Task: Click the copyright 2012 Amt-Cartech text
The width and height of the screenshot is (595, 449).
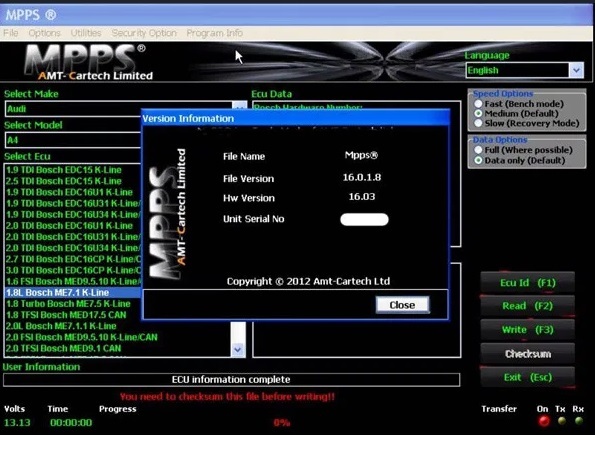Action: tap(308, 281)
